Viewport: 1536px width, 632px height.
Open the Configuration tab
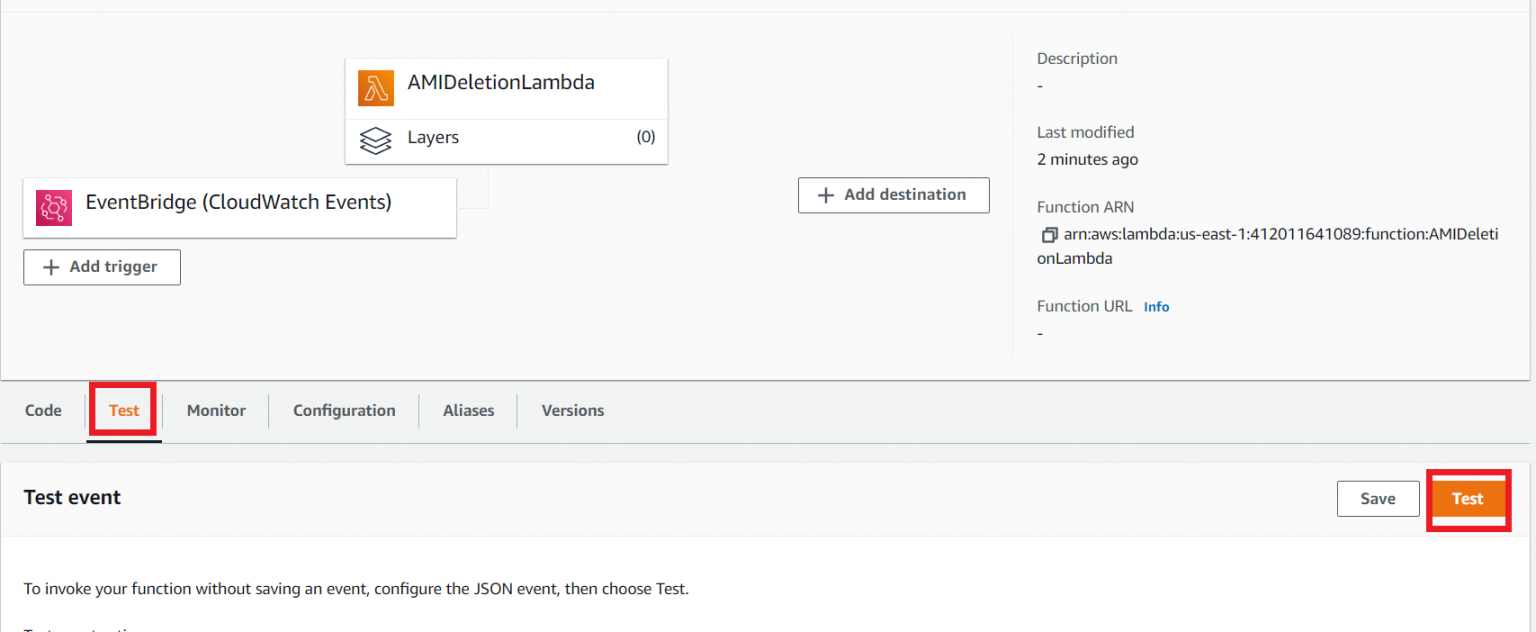click(343, 410)
